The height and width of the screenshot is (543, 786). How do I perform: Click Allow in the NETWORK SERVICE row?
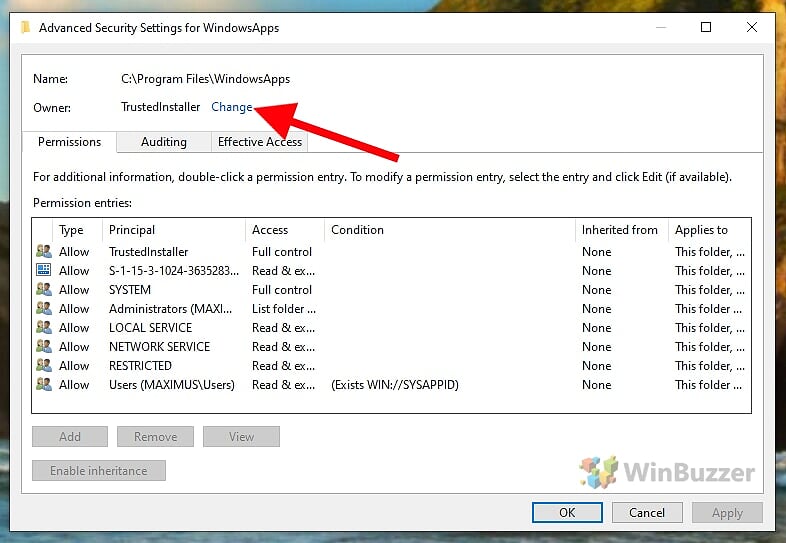pos(74,347)
